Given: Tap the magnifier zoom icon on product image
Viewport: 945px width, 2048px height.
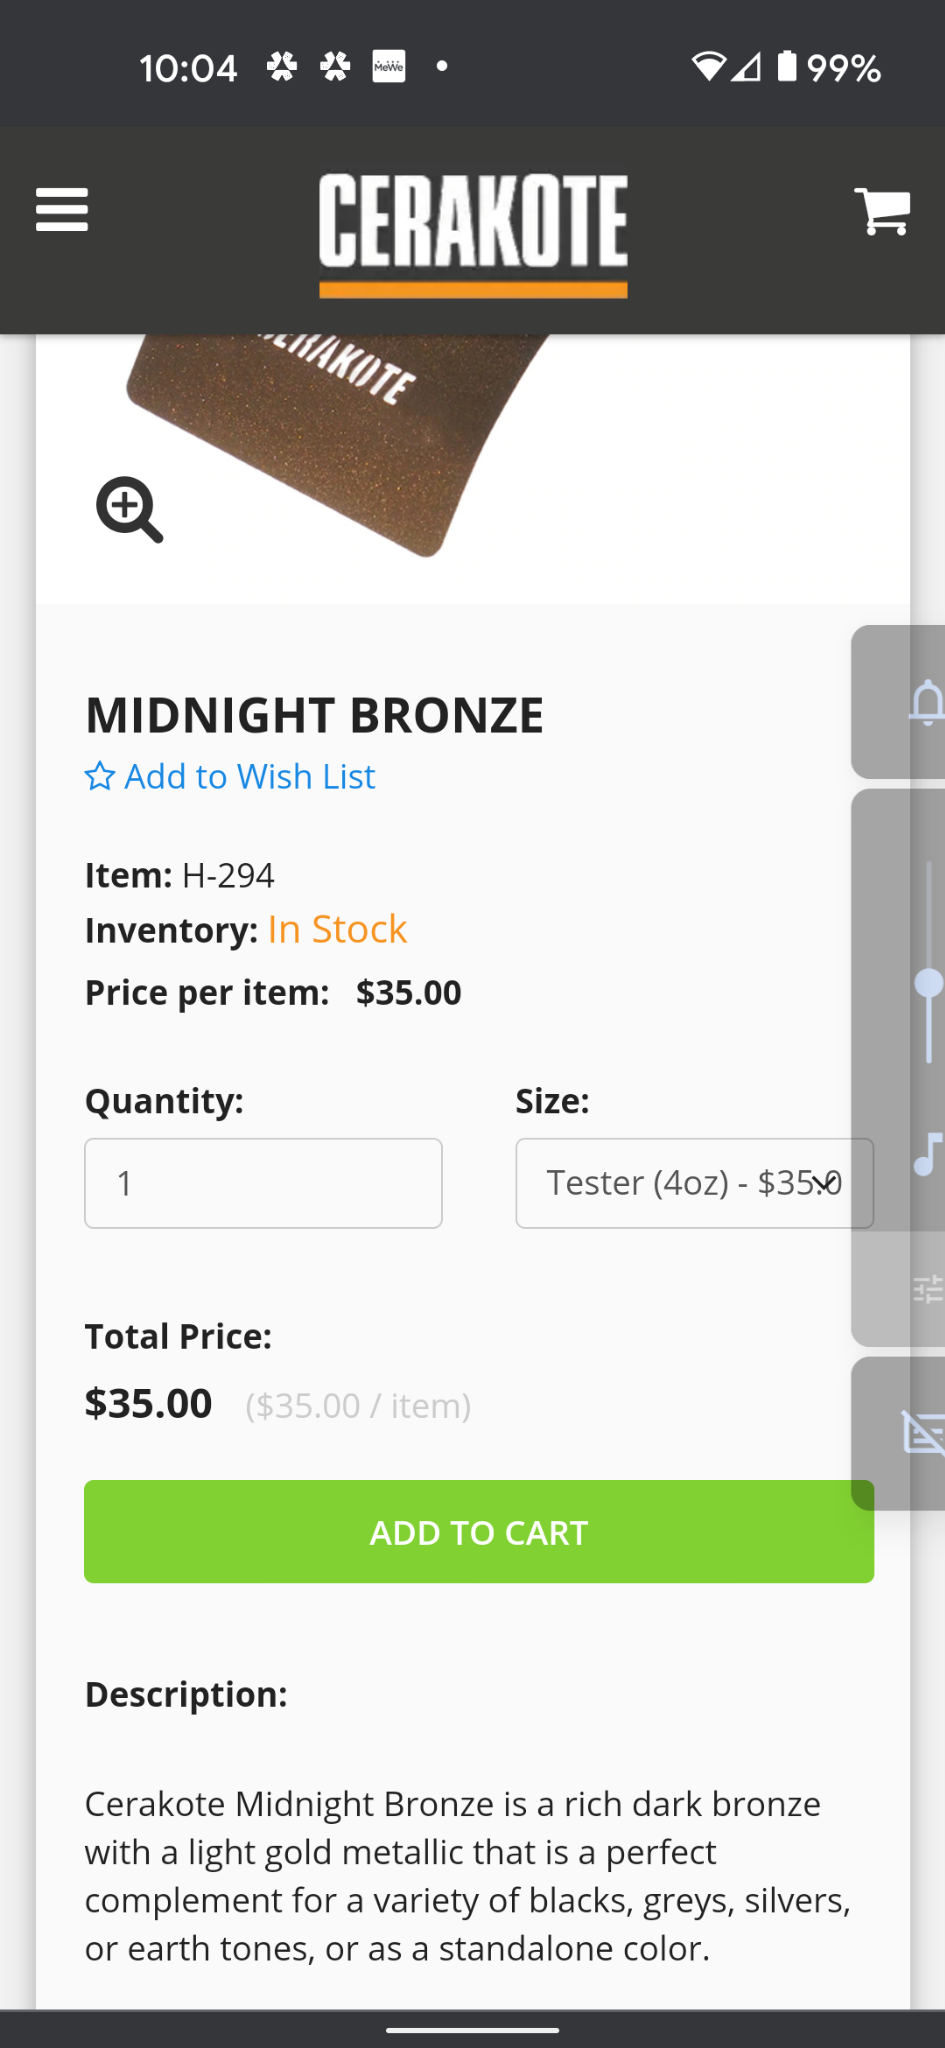Looking at the screenshot, I should pos(129,510).
